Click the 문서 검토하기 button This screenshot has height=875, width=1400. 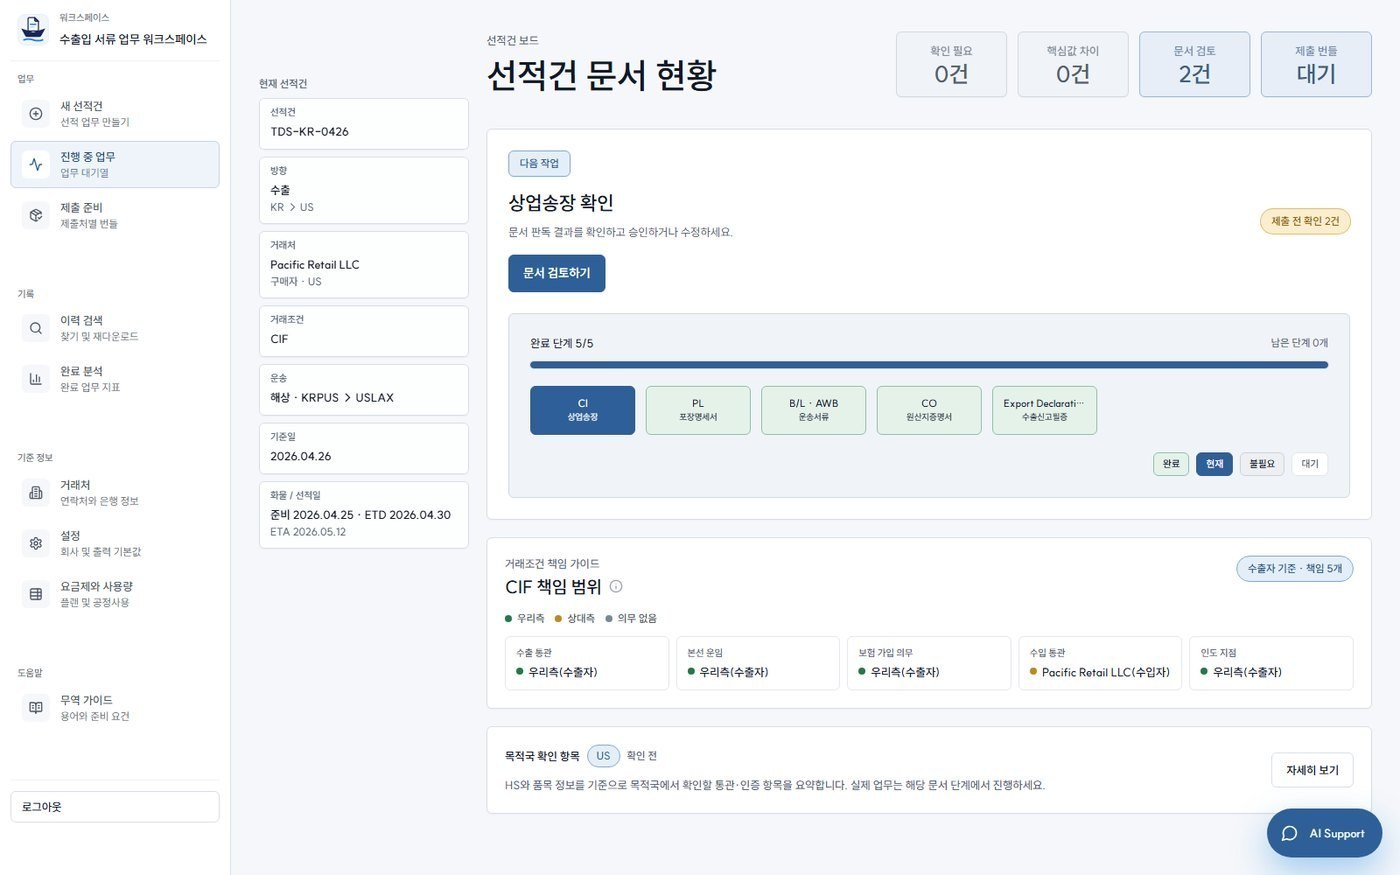[x=557, y=273]
